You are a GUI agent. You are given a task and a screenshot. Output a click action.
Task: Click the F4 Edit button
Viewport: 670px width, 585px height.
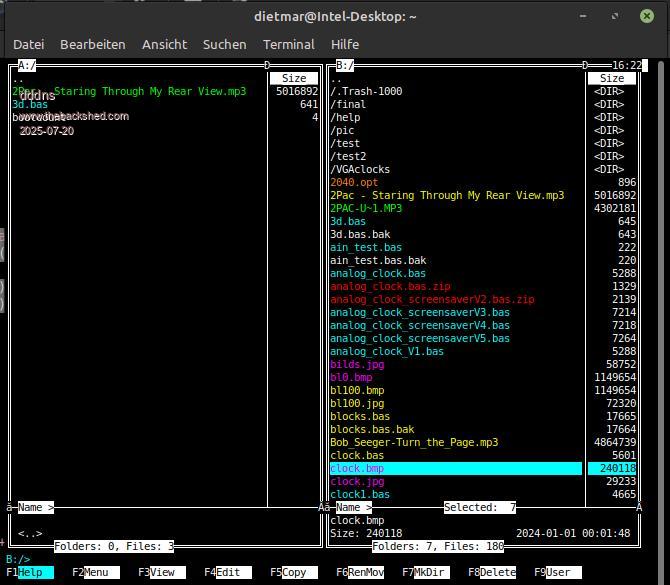(x=228, y=573)
